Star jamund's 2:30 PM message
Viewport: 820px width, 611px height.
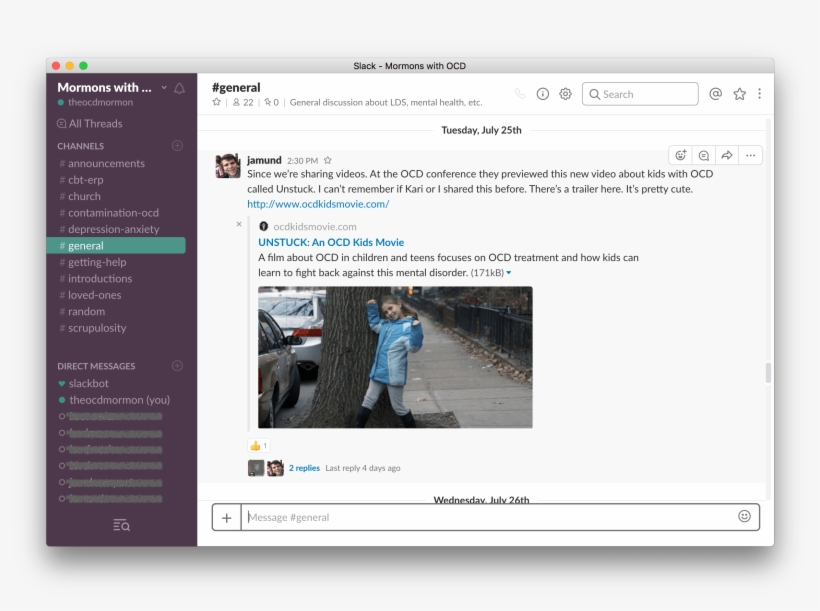328,161
